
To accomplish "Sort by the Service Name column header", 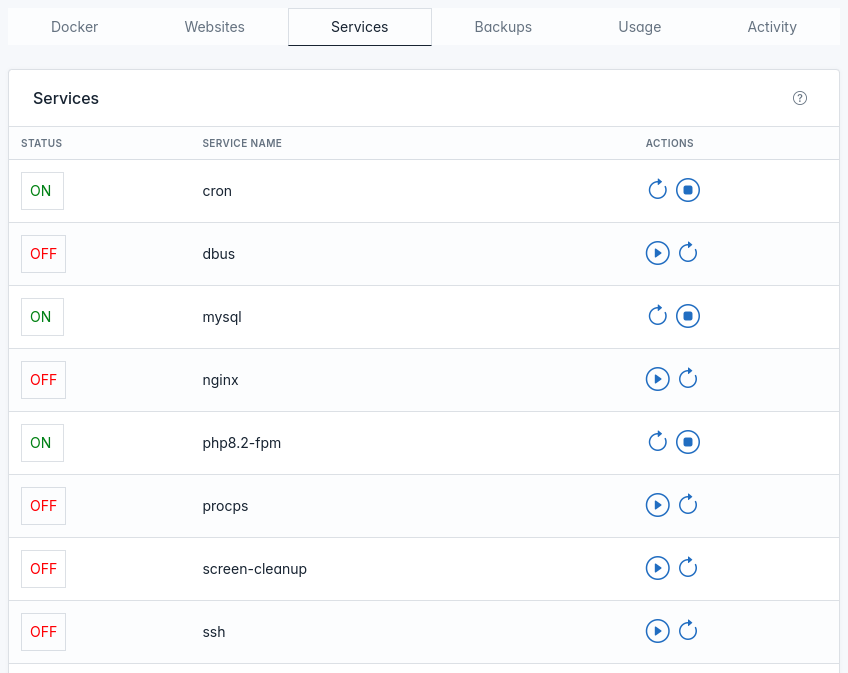I will pyautogui.click(x=242, y=143).
